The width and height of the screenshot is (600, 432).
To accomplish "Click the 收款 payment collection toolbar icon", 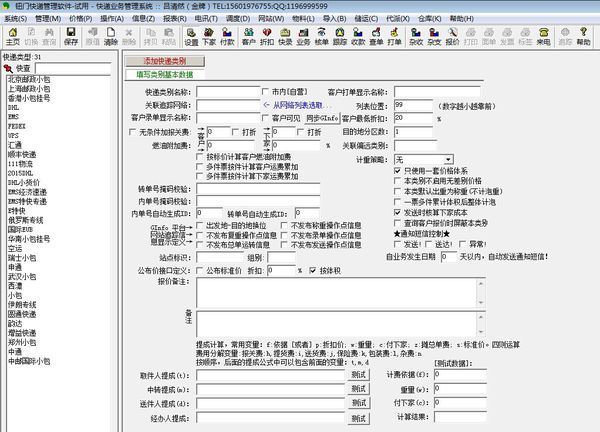I will [357, 37].
